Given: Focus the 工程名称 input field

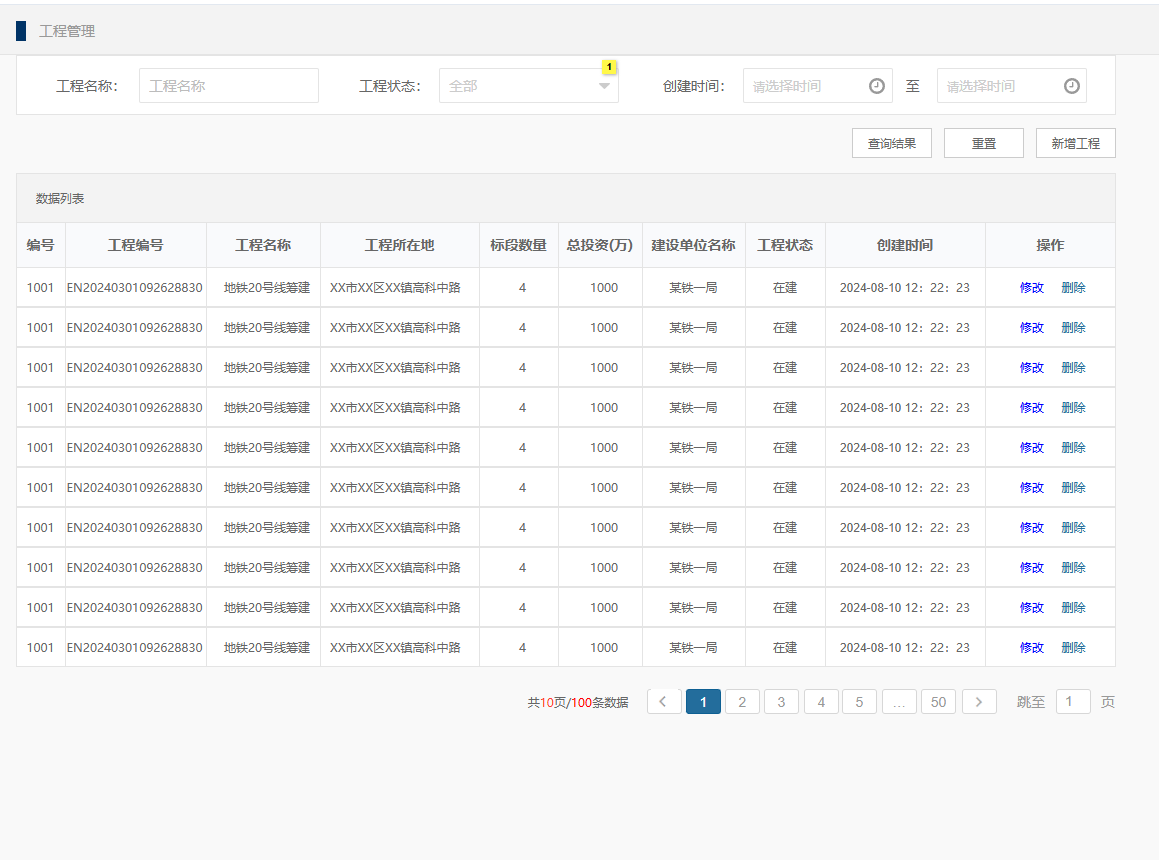Looking at the screenshot, I should pyautogui.click(x=228, y=86).
